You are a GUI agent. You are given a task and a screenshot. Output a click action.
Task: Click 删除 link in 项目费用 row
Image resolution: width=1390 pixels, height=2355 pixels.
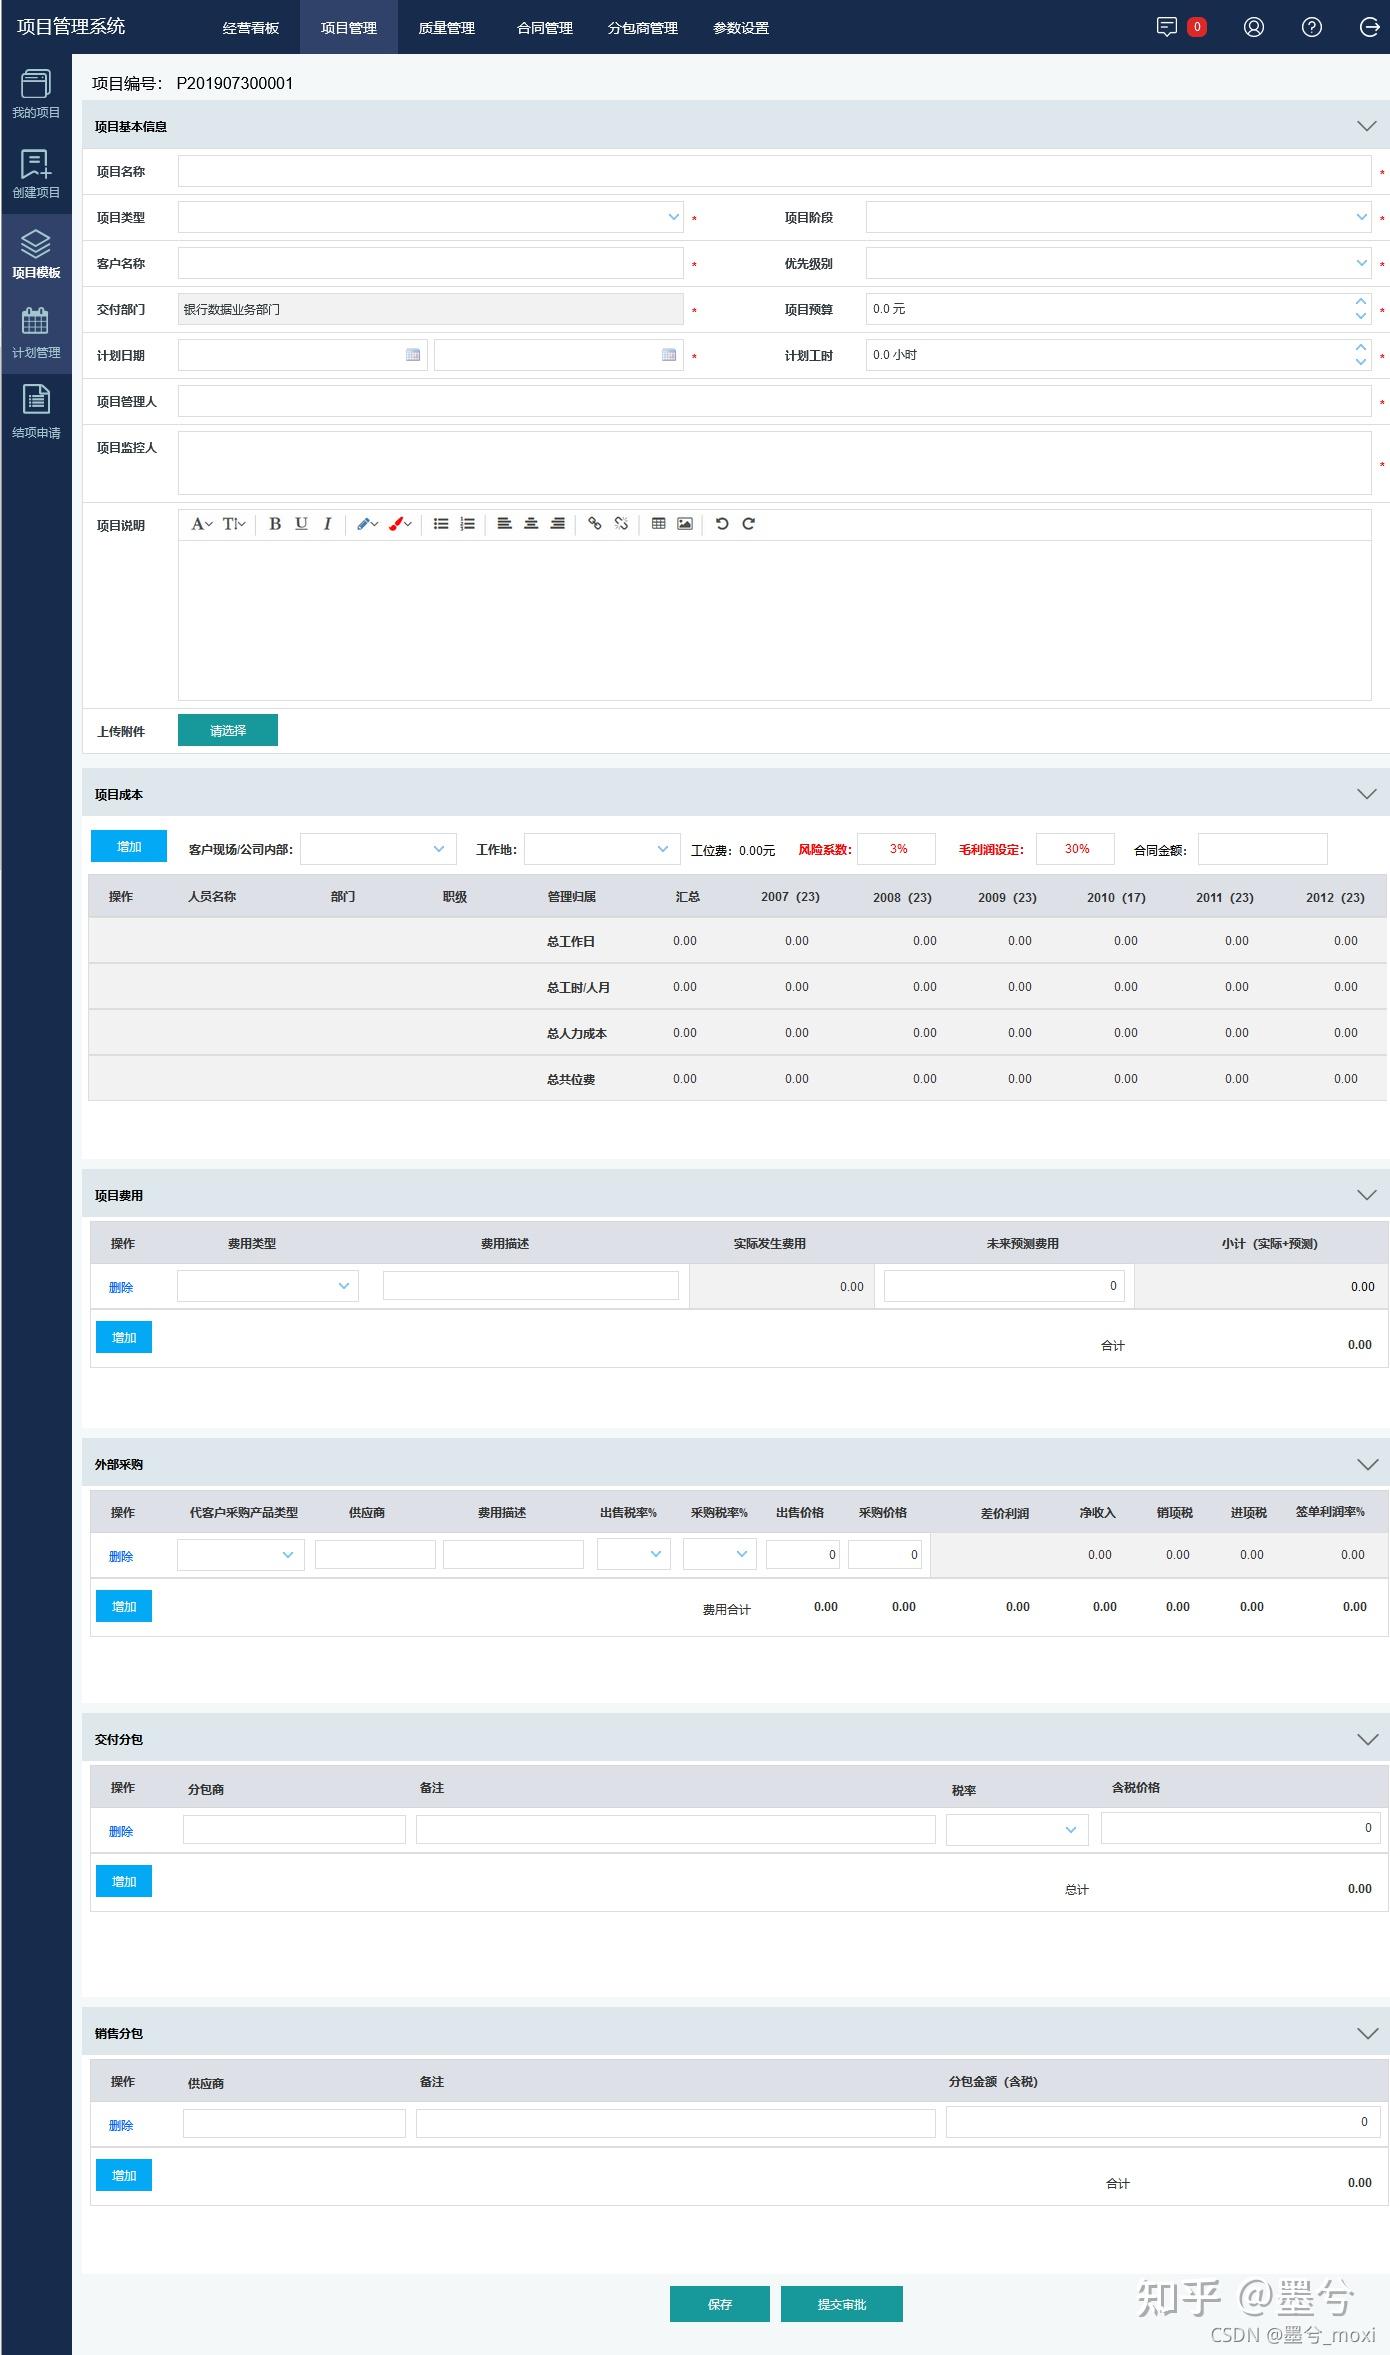click(x=121, y=1287)
